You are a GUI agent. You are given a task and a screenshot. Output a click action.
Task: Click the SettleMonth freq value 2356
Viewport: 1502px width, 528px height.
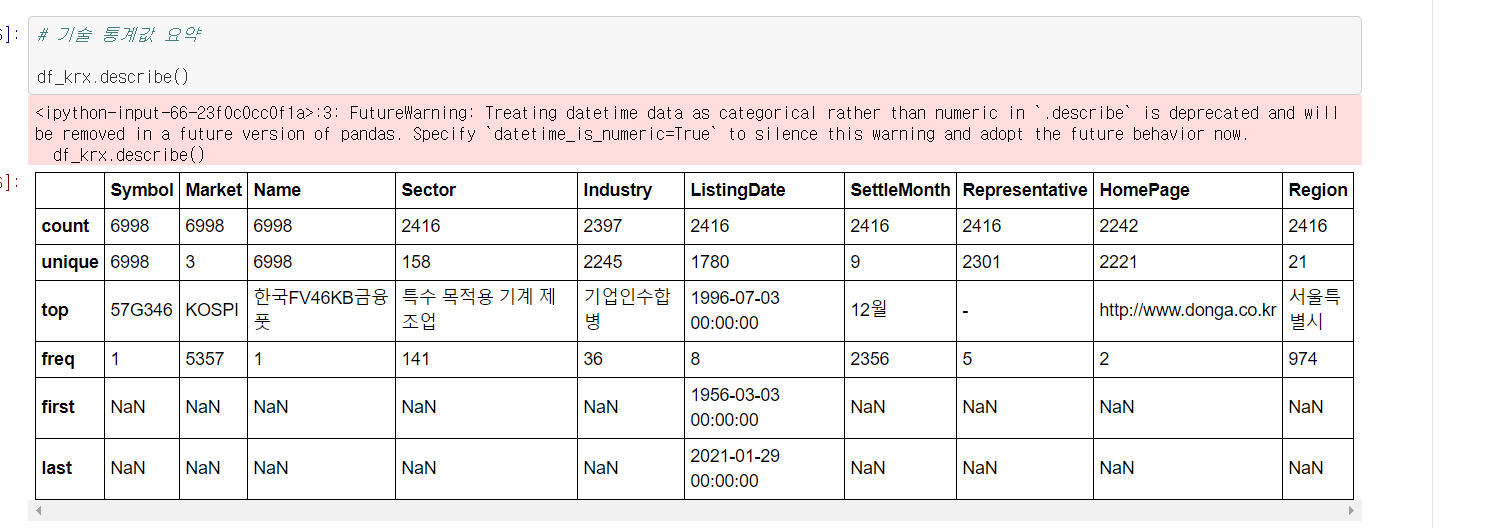click(x=900, y=359)
